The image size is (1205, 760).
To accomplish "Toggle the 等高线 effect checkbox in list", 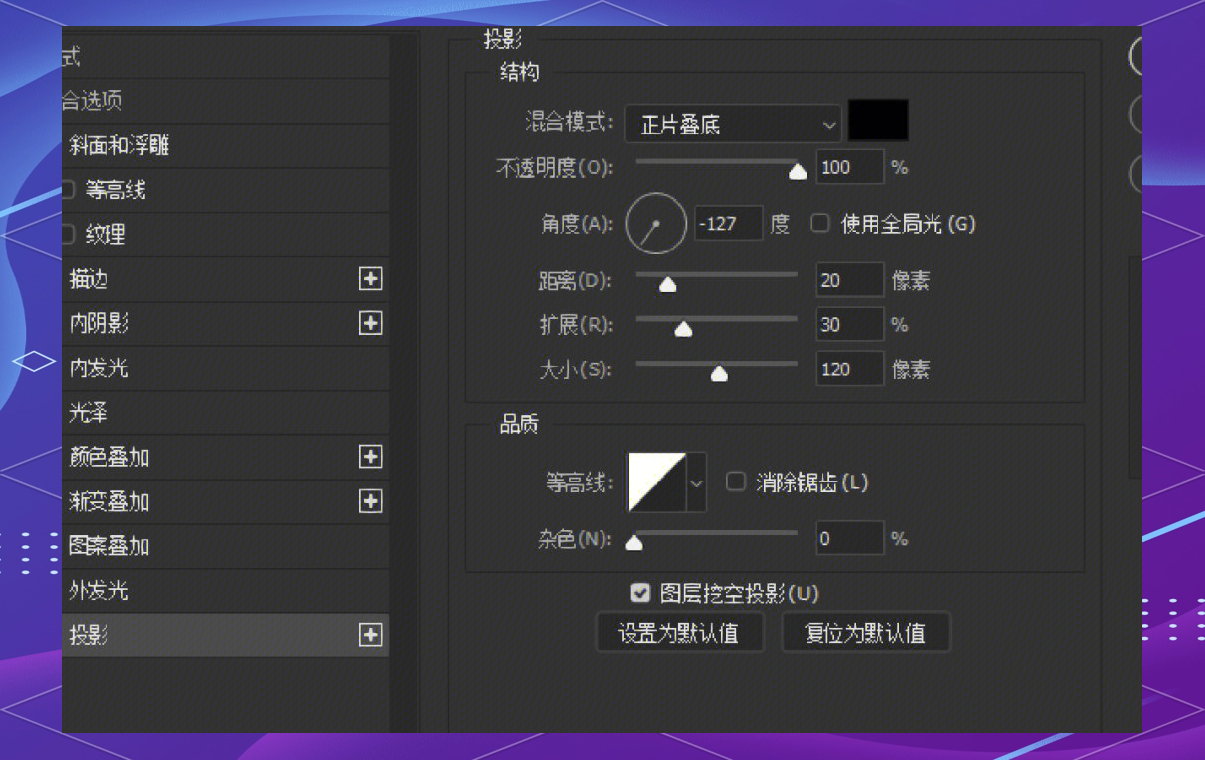I will coord(68,189).
